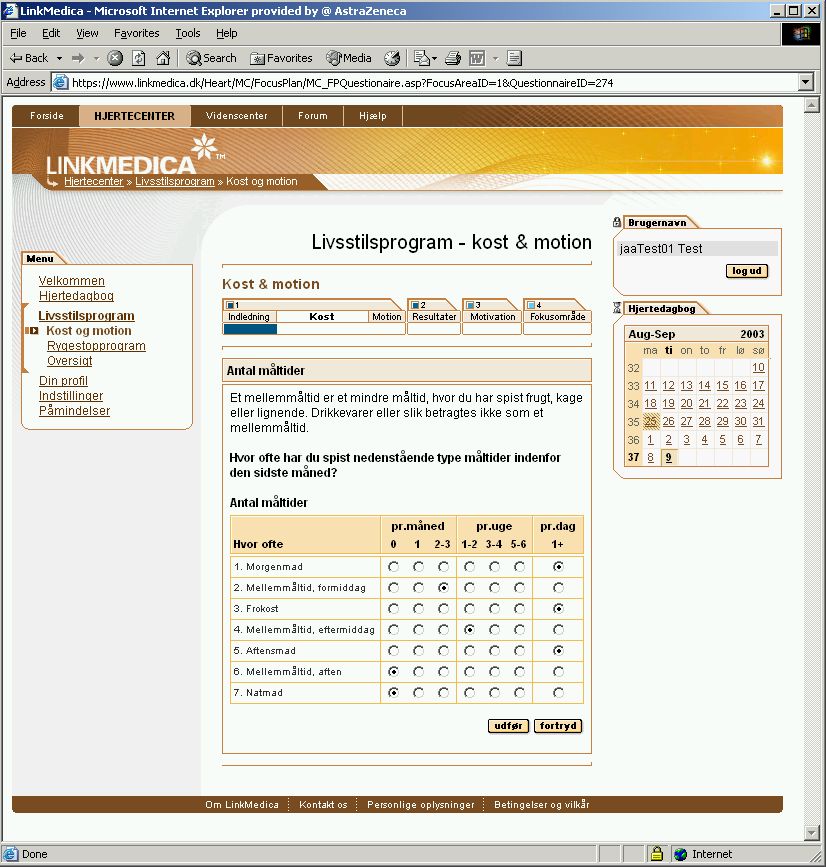Screen dimensions: 826x867
Task: Click the log ud button
Action: [746, 271]
